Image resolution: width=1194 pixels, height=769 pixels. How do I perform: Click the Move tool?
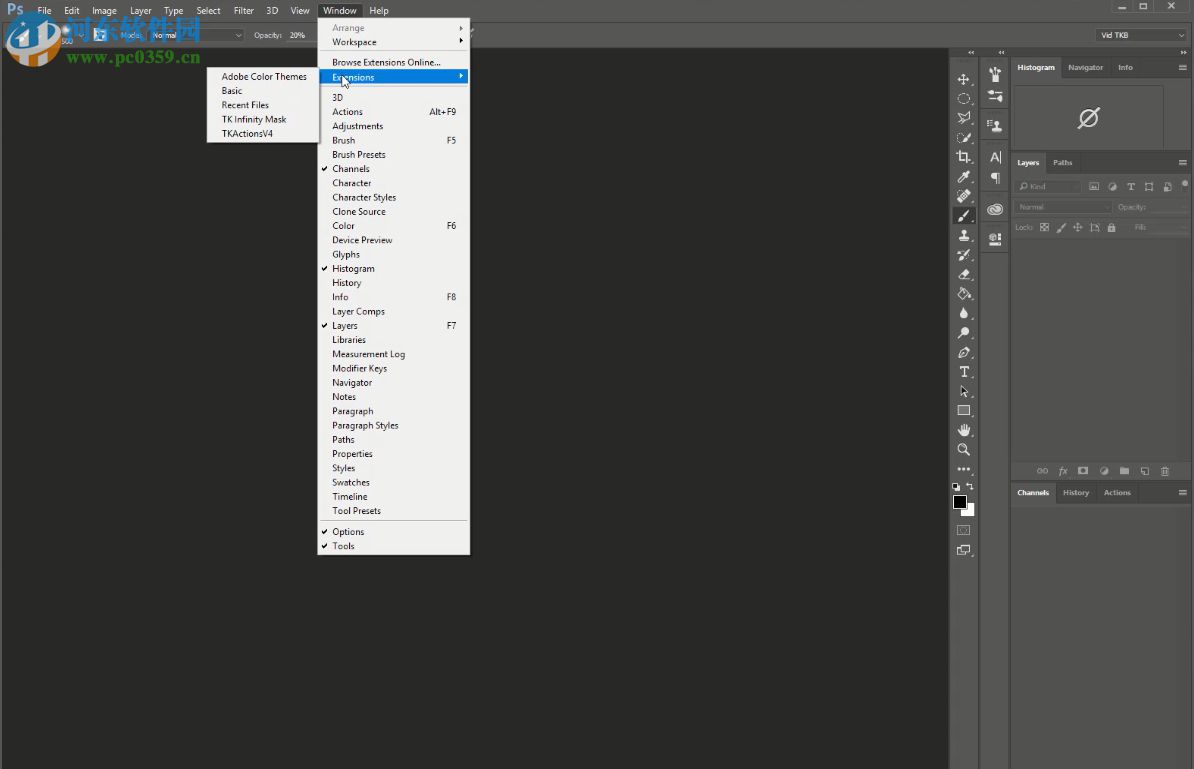[x=964, y=79]
